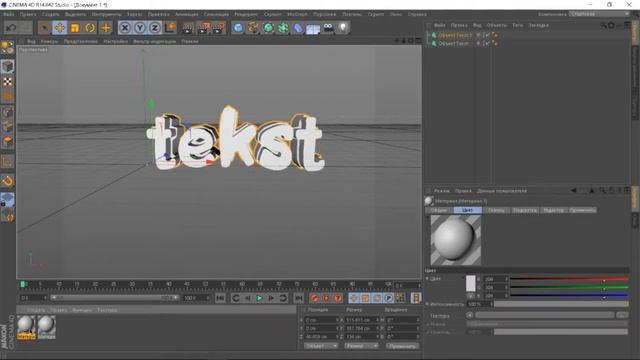Open the Floor environment objects icon

pyautogui.click(x=313, y=29)
